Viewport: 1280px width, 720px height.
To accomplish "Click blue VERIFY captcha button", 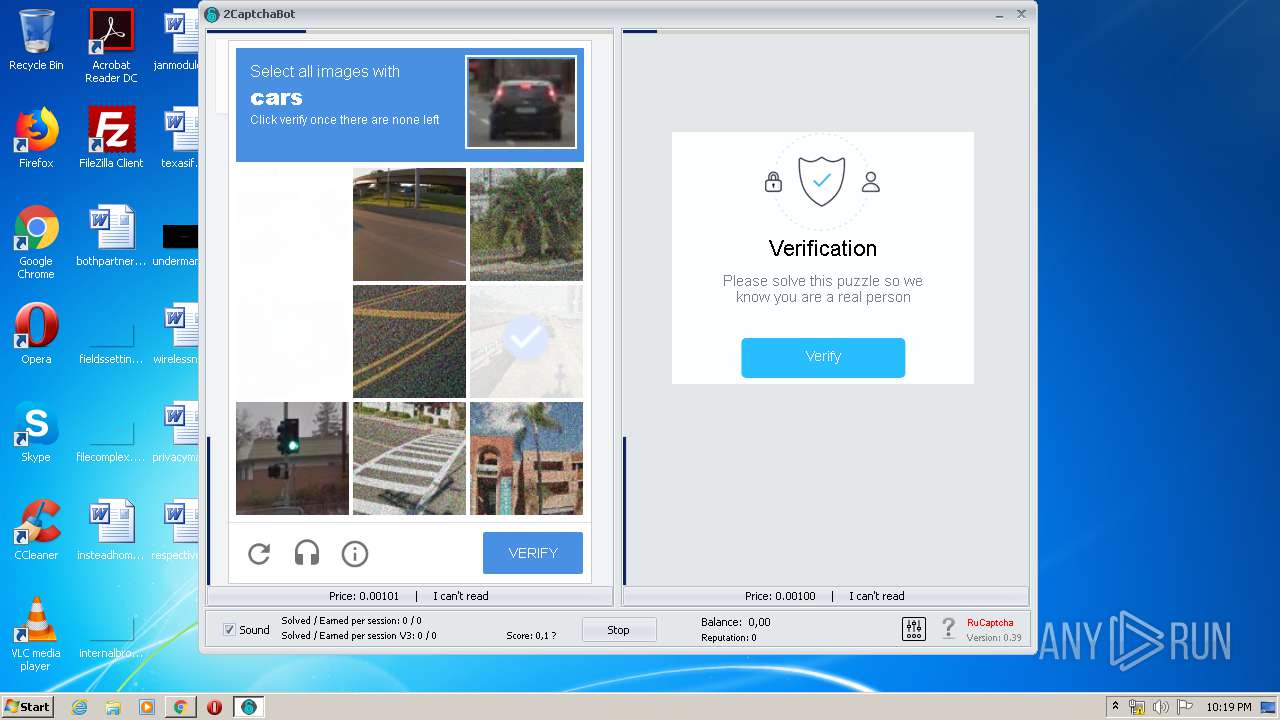I will pyautogui.click(x=533, y=553).
